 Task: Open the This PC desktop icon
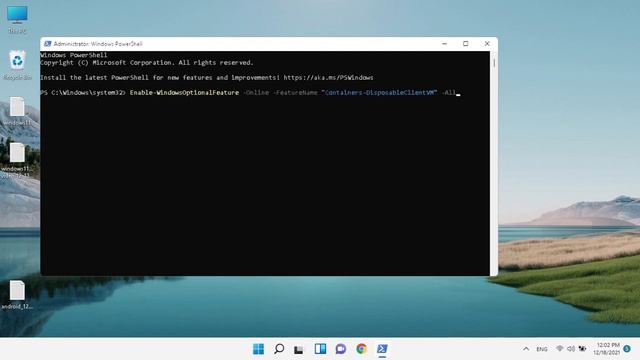coord(17,19)
